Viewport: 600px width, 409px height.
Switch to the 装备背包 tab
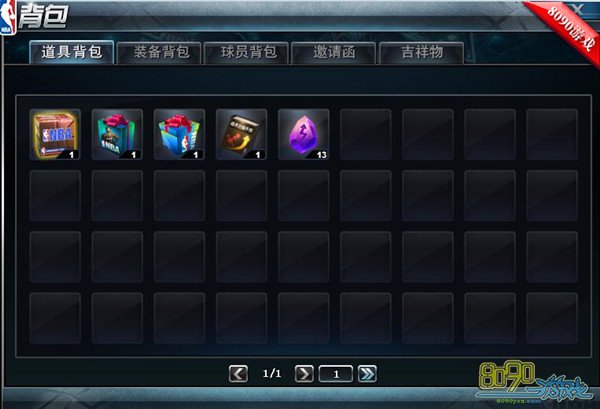[x=159, y=53]
